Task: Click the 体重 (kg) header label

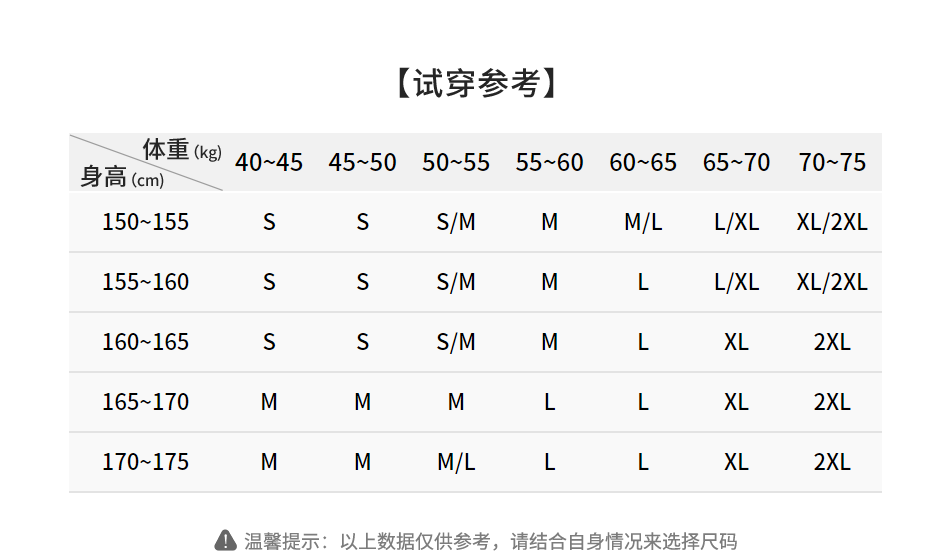Action: 181,150
